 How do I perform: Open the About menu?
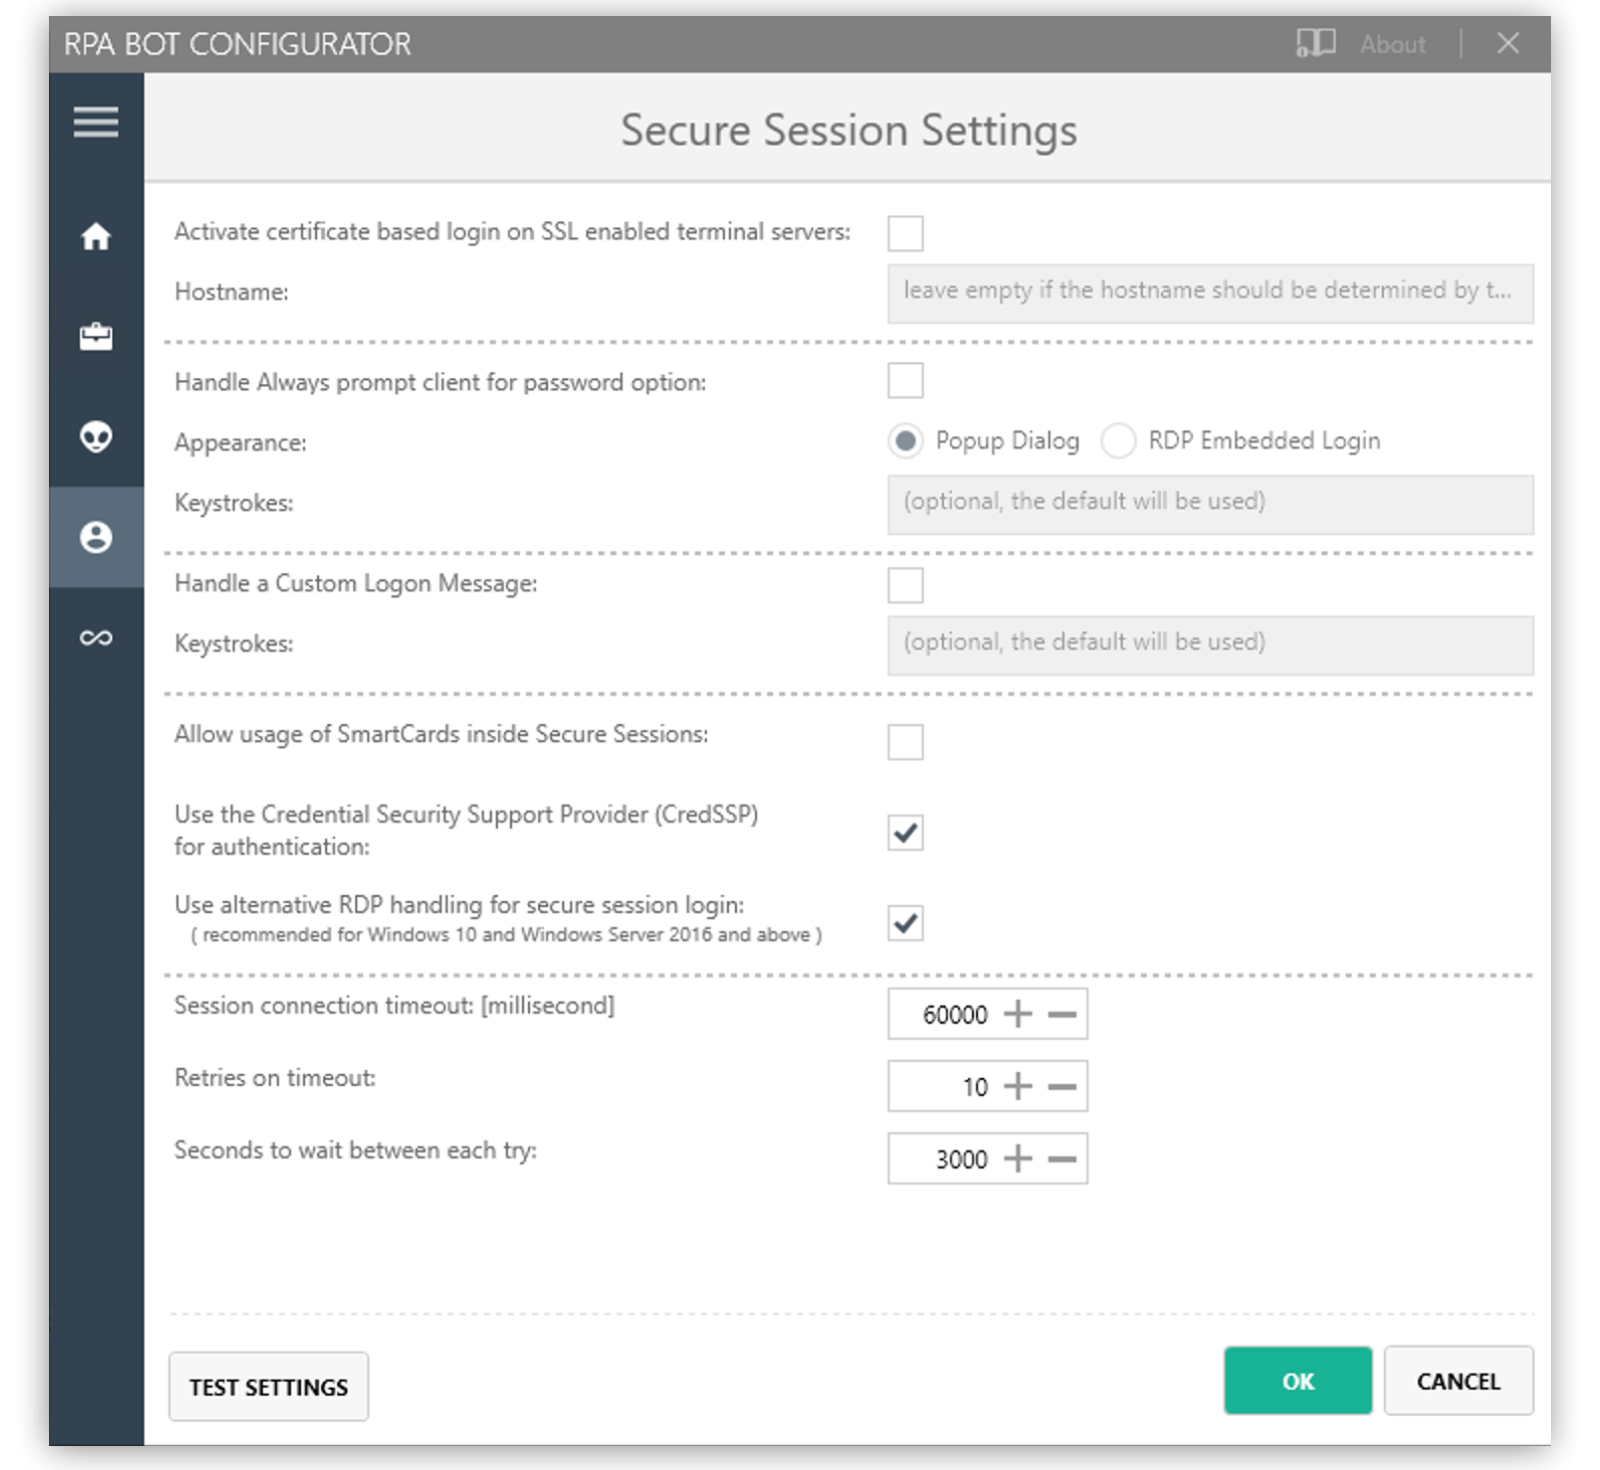(1391, 43)
